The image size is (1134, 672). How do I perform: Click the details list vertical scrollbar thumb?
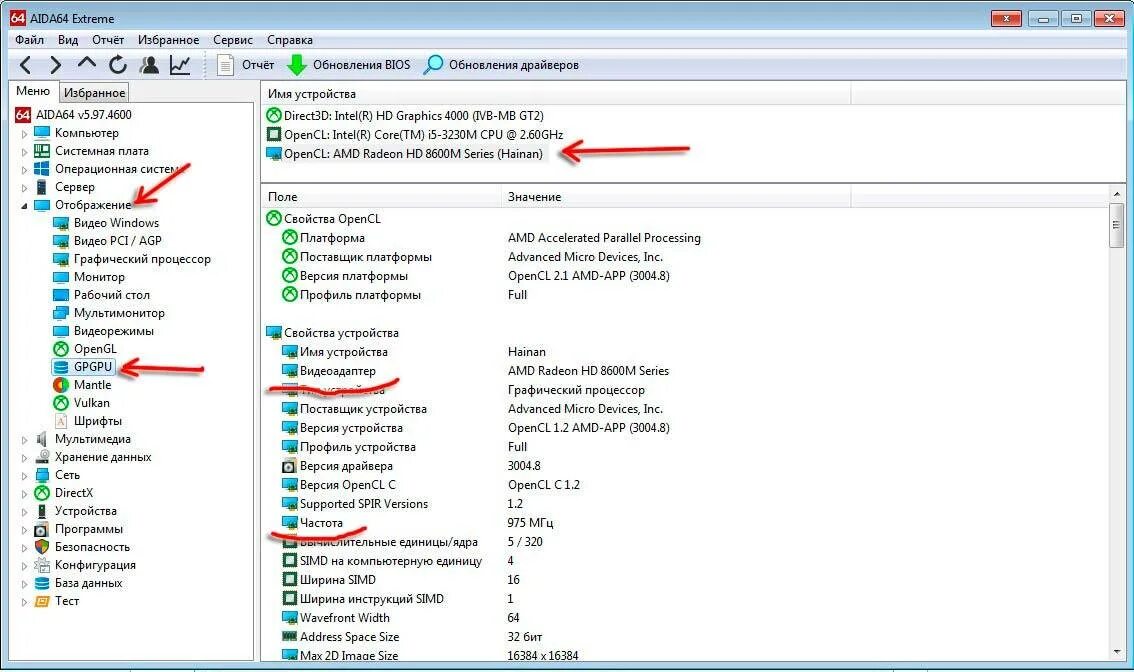[1117, 226]
